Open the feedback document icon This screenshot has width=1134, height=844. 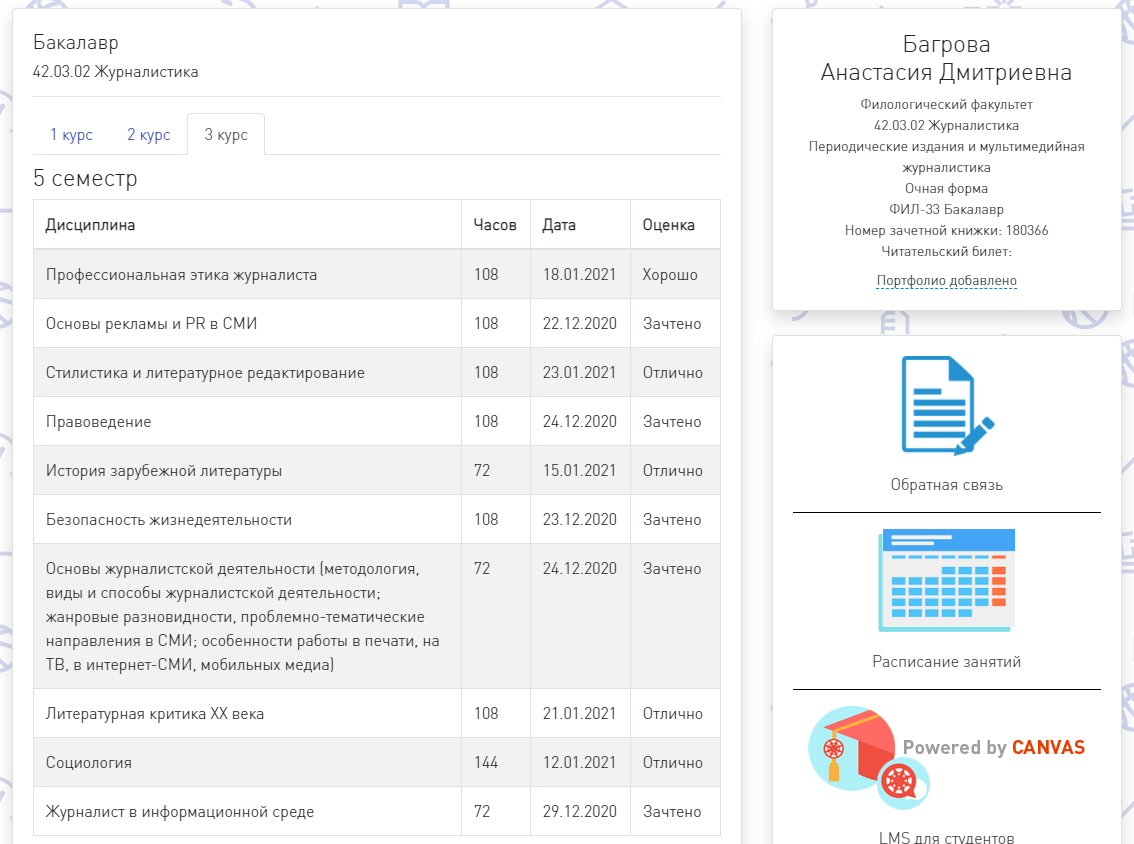(946, 405)
